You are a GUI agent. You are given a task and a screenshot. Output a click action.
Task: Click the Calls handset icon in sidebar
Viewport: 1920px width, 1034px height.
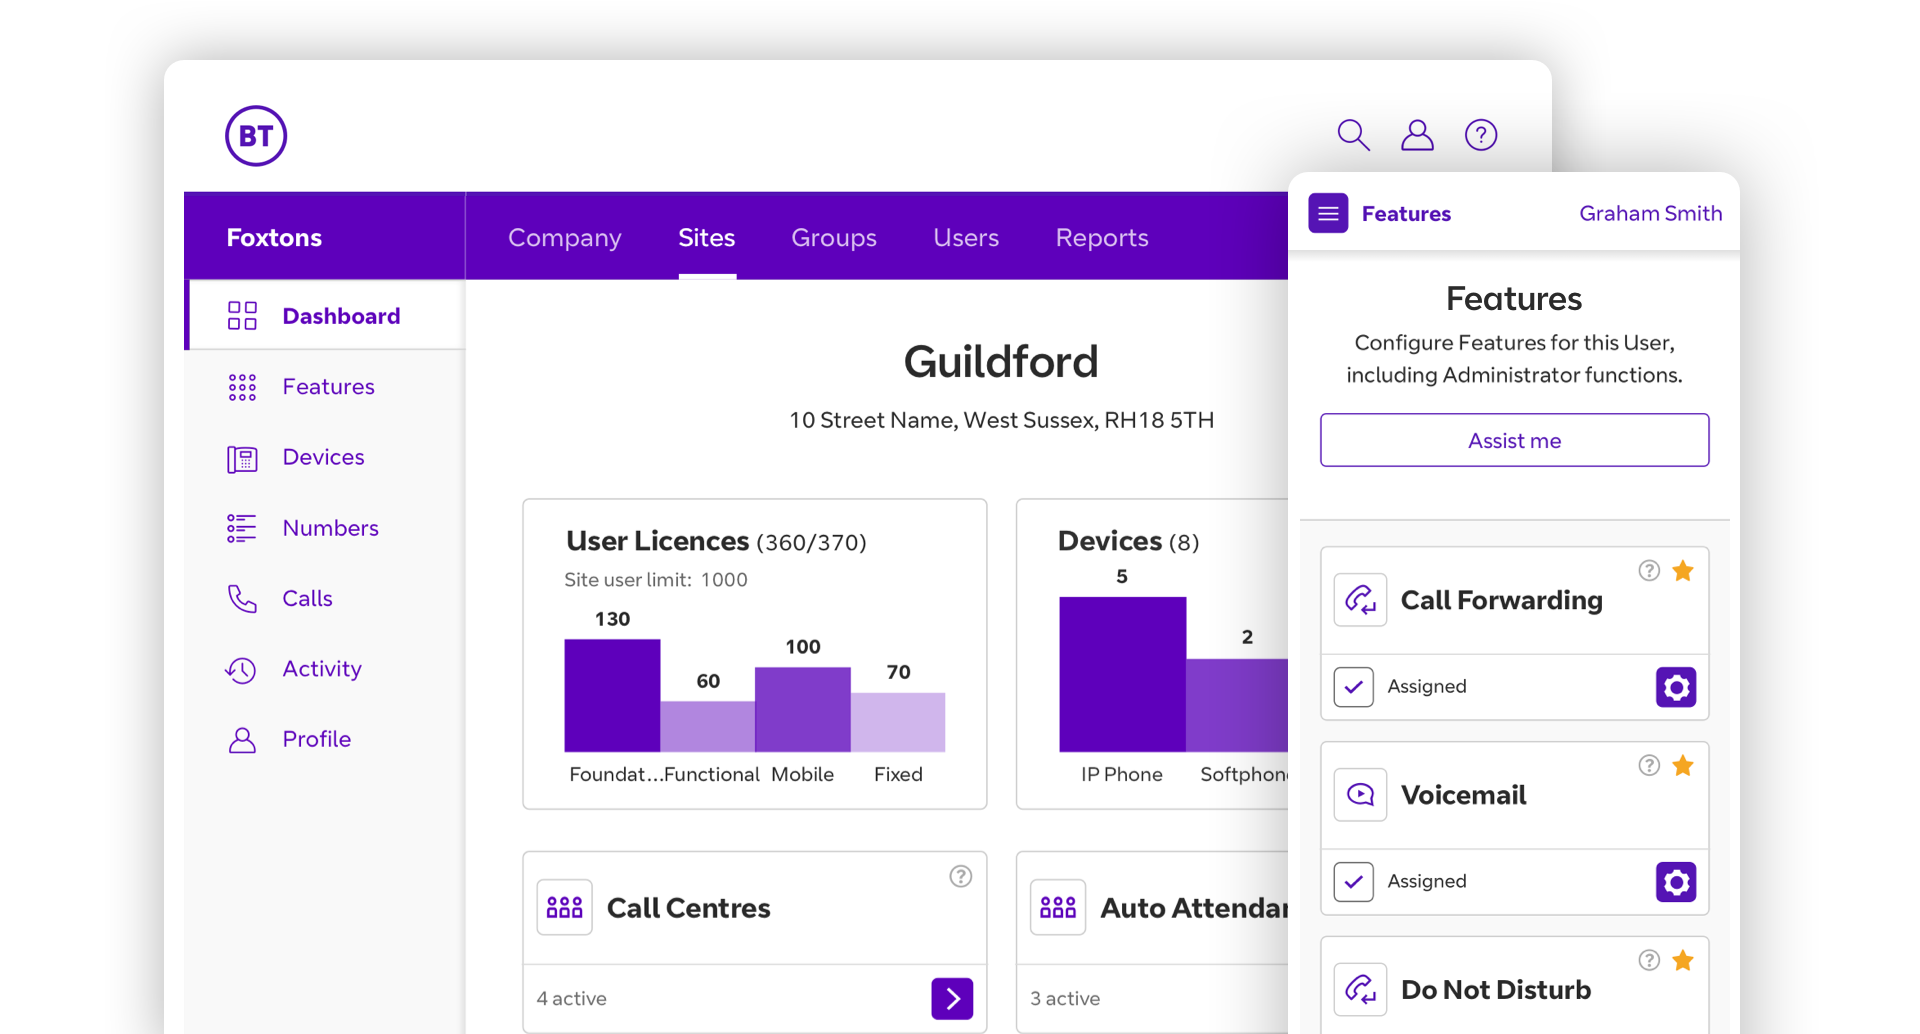pos(242,598)
